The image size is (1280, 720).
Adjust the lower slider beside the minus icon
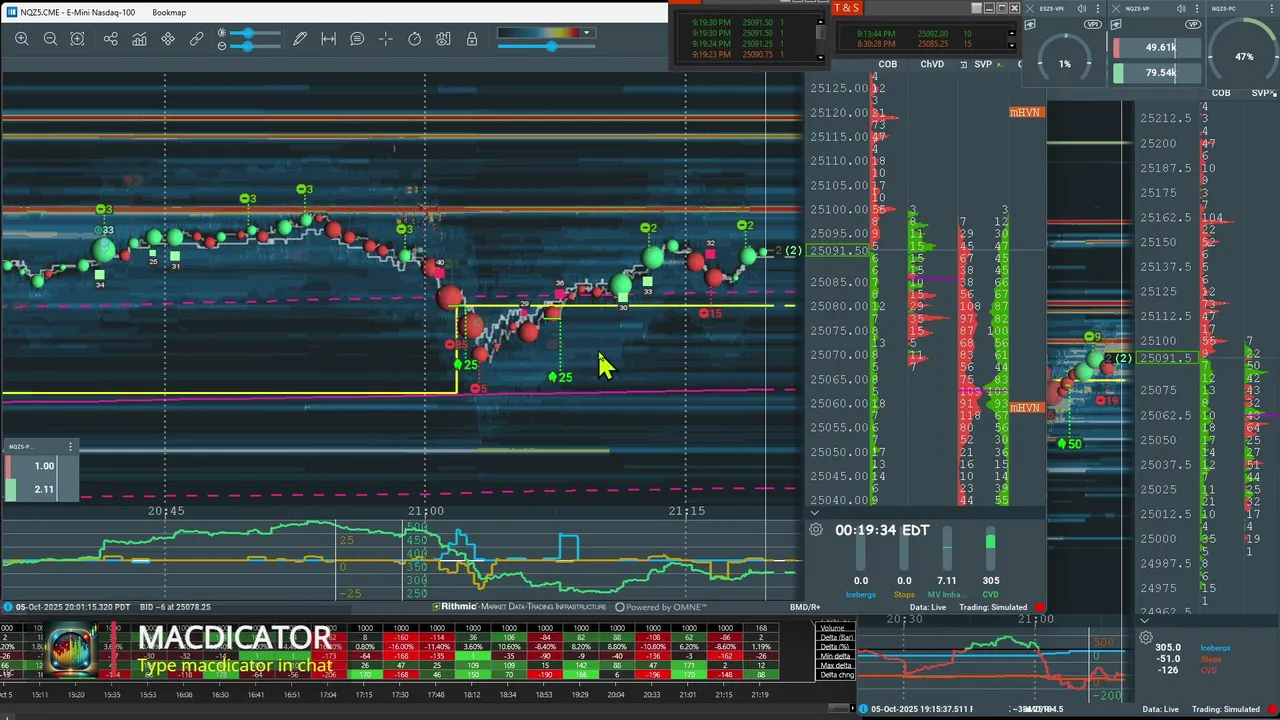pyautogui.click(x=255, y=46)
